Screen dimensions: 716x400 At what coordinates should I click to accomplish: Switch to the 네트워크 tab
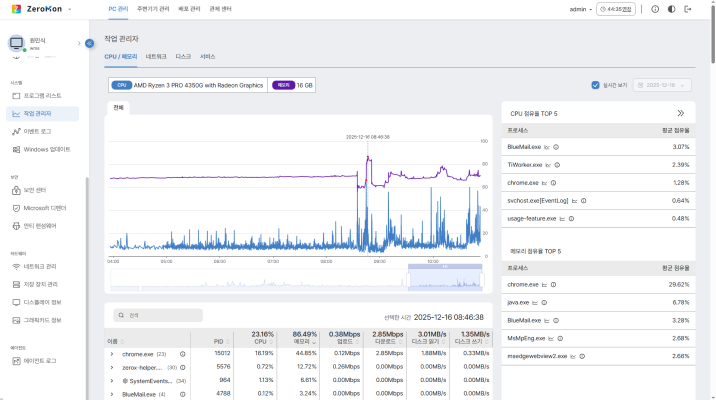pos(156,56)
